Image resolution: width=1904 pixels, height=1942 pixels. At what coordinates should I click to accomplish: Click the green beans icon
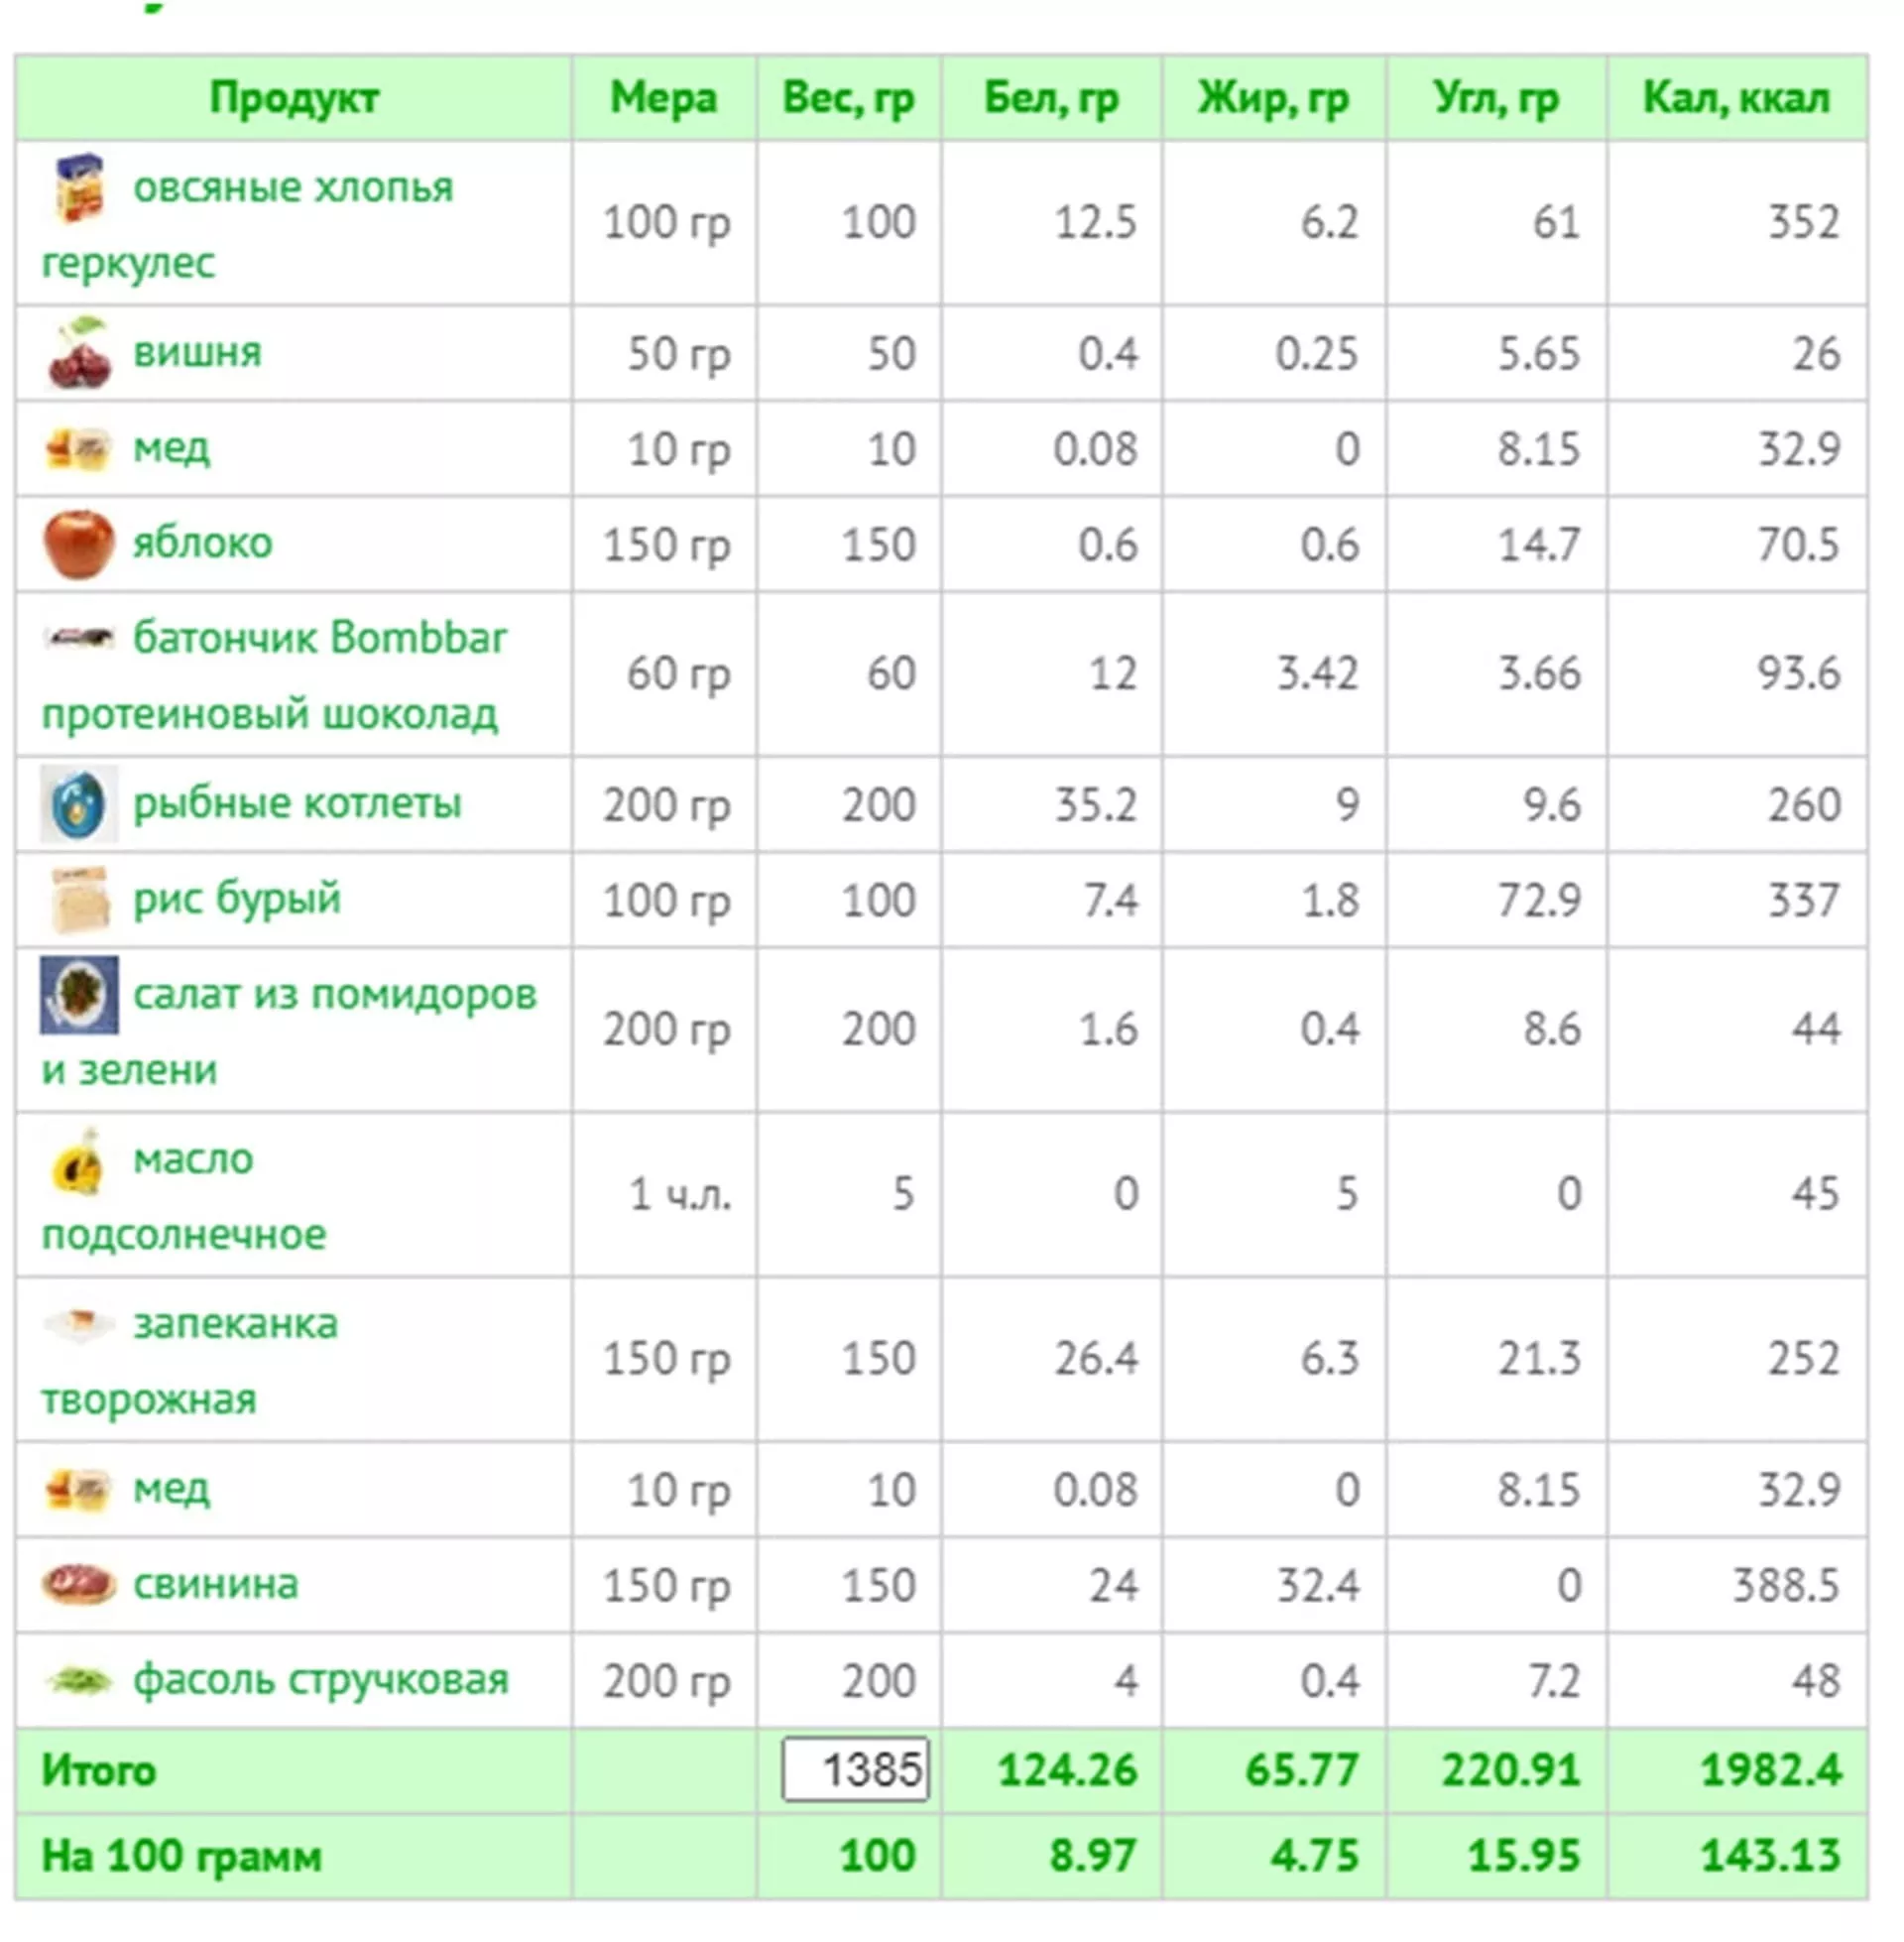point(78,1680)
